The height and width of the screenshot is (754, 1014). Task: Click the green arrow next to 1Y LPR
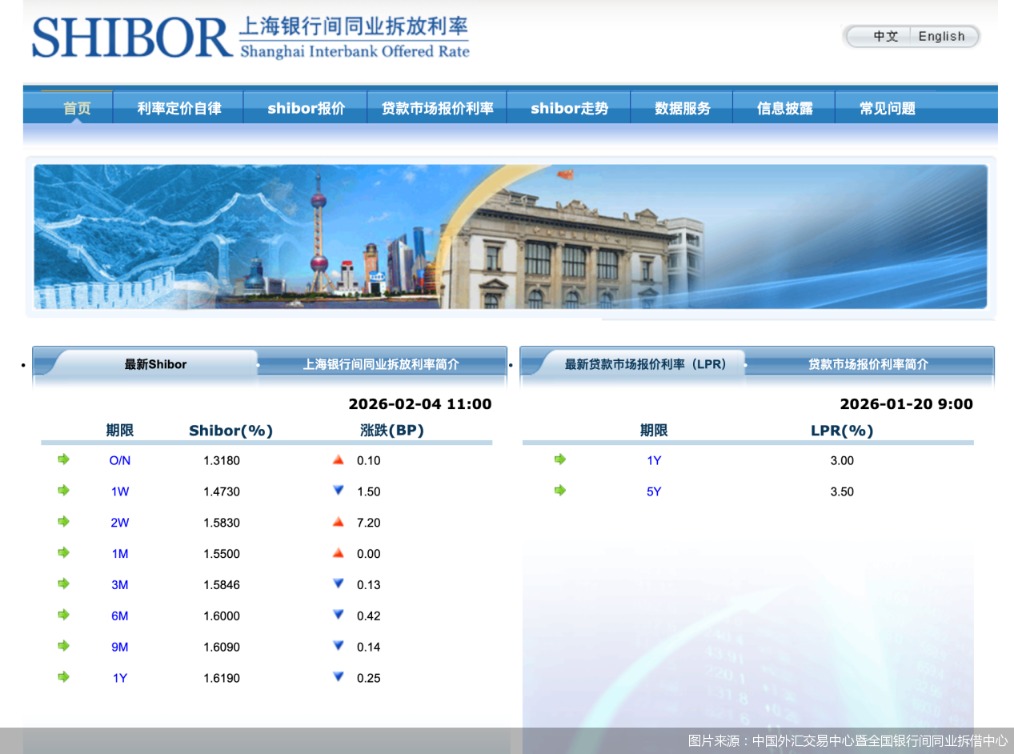[x=560, y=460]
